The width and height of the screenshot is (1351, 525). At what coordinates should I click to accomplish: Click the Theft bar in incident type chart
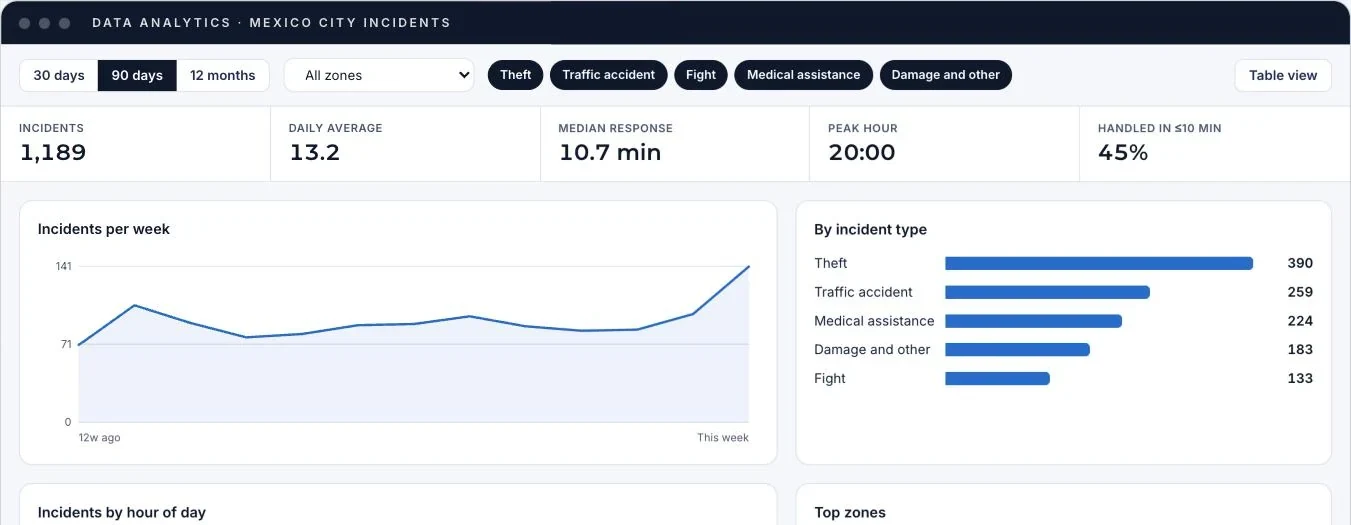[x=1099, y=263]
